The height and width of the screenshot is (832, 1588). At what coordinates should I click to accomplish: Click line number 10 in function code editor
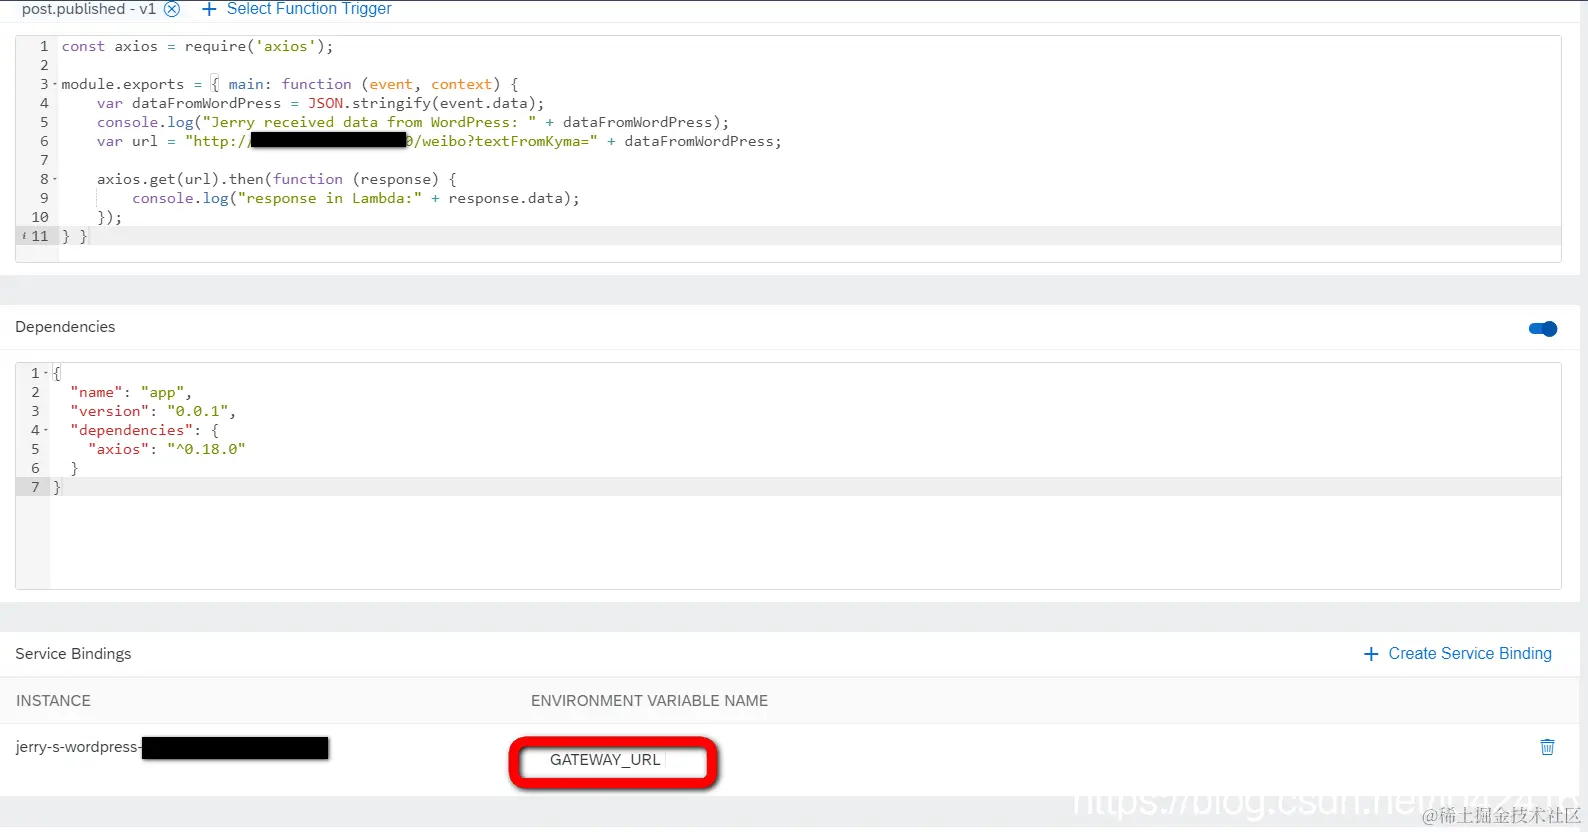click(40, 217)
